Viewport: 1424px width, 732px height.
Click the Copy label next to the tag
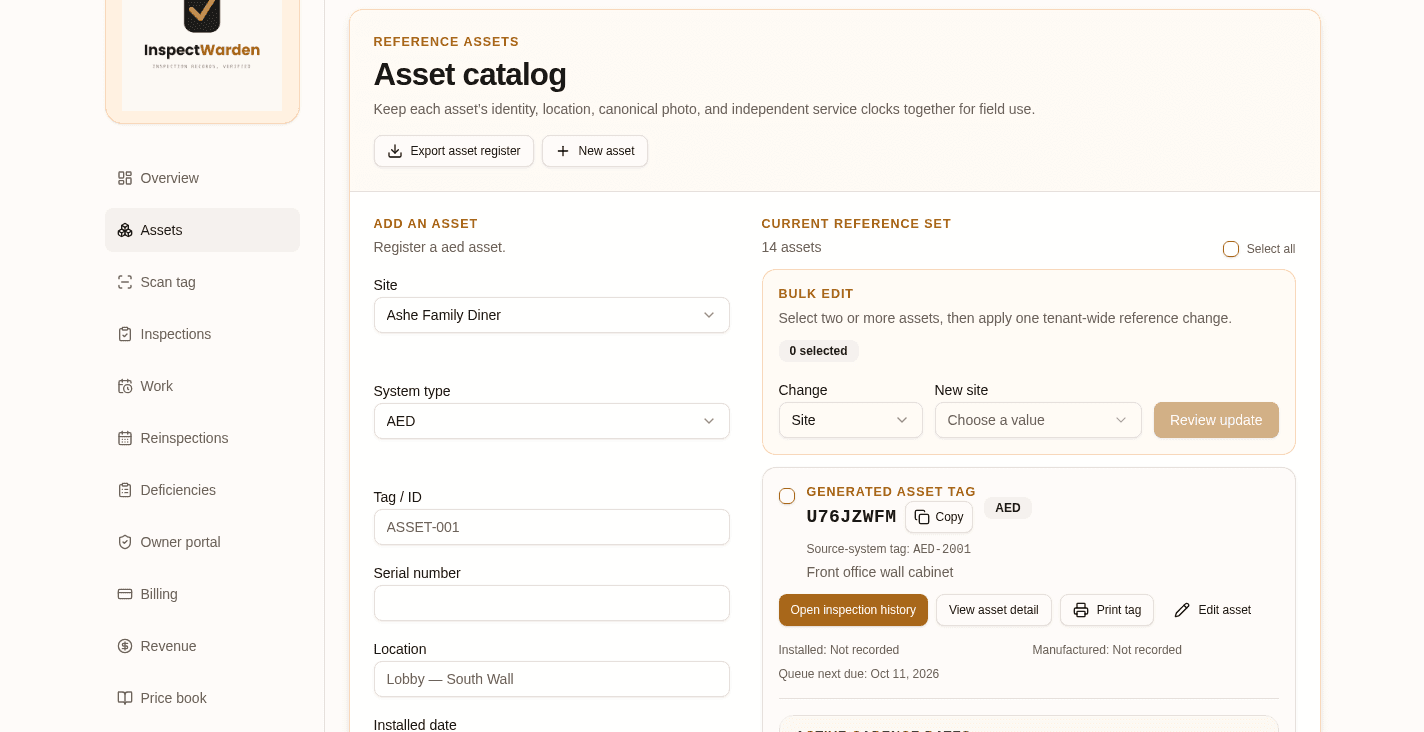click(x=950, y=517)
